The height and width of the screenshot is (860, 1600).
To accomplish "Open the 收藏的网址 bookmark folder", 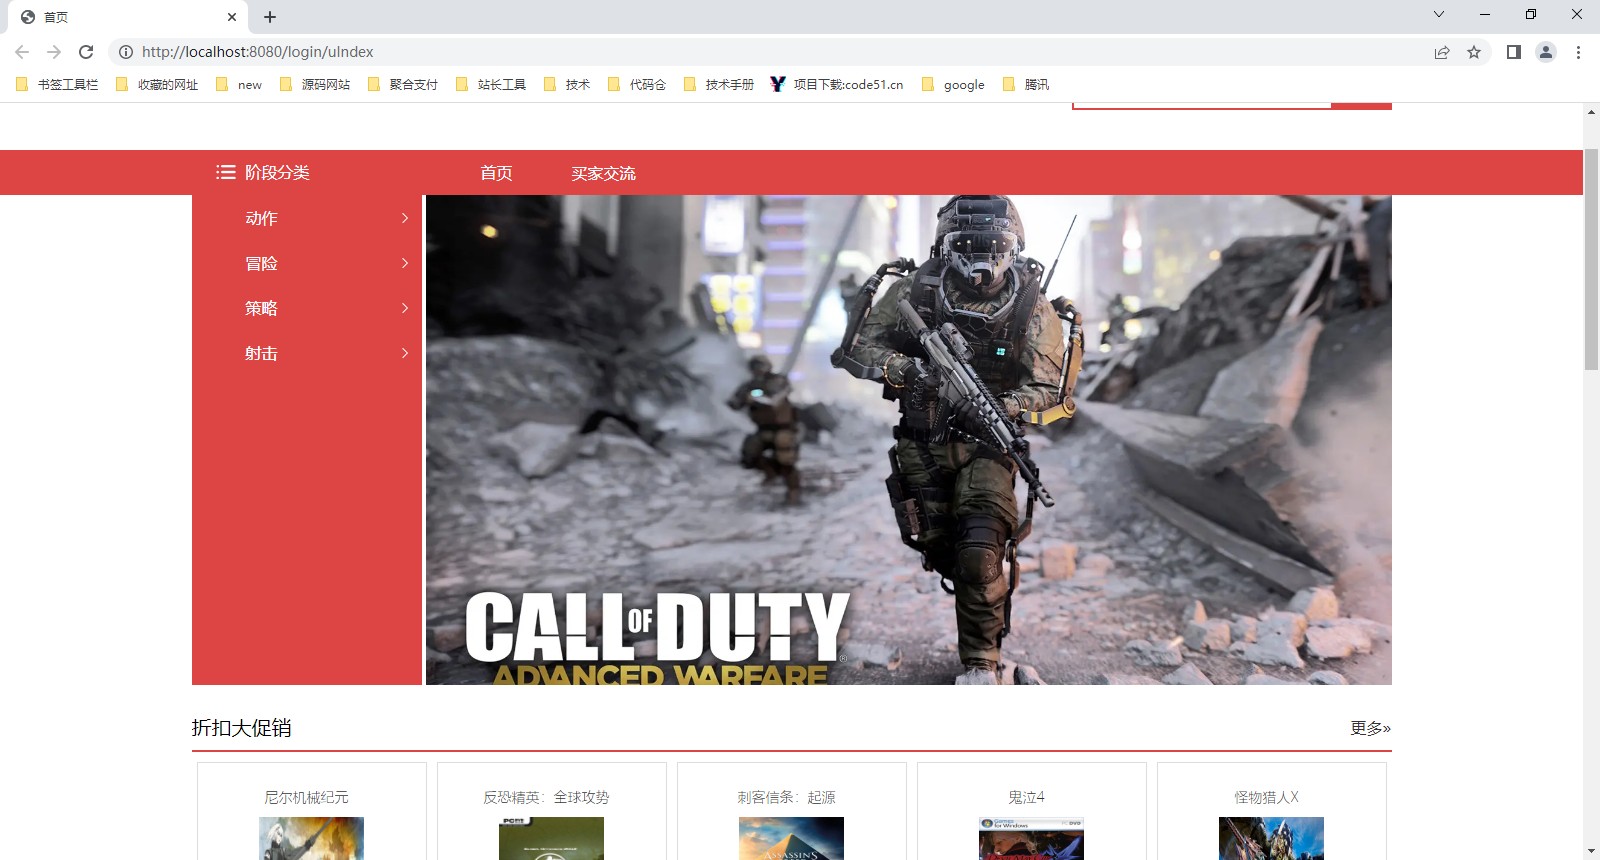I will tap(157, 85).
